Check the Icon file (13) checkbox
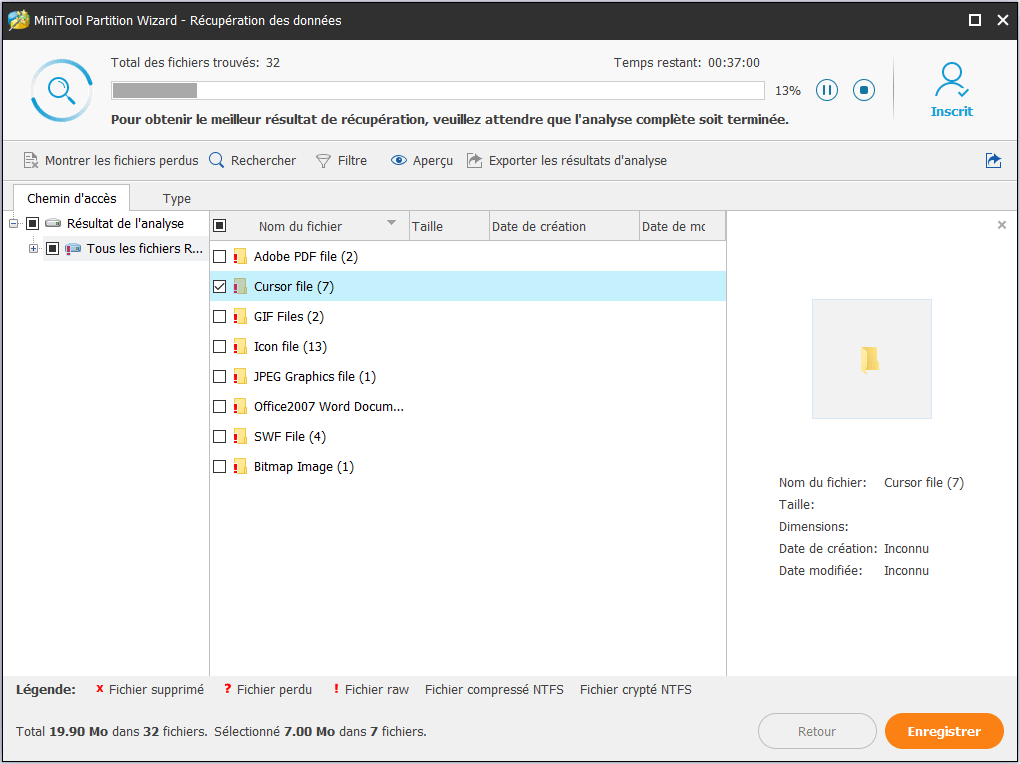1020x764 pixels. click(x=220, y=346)
